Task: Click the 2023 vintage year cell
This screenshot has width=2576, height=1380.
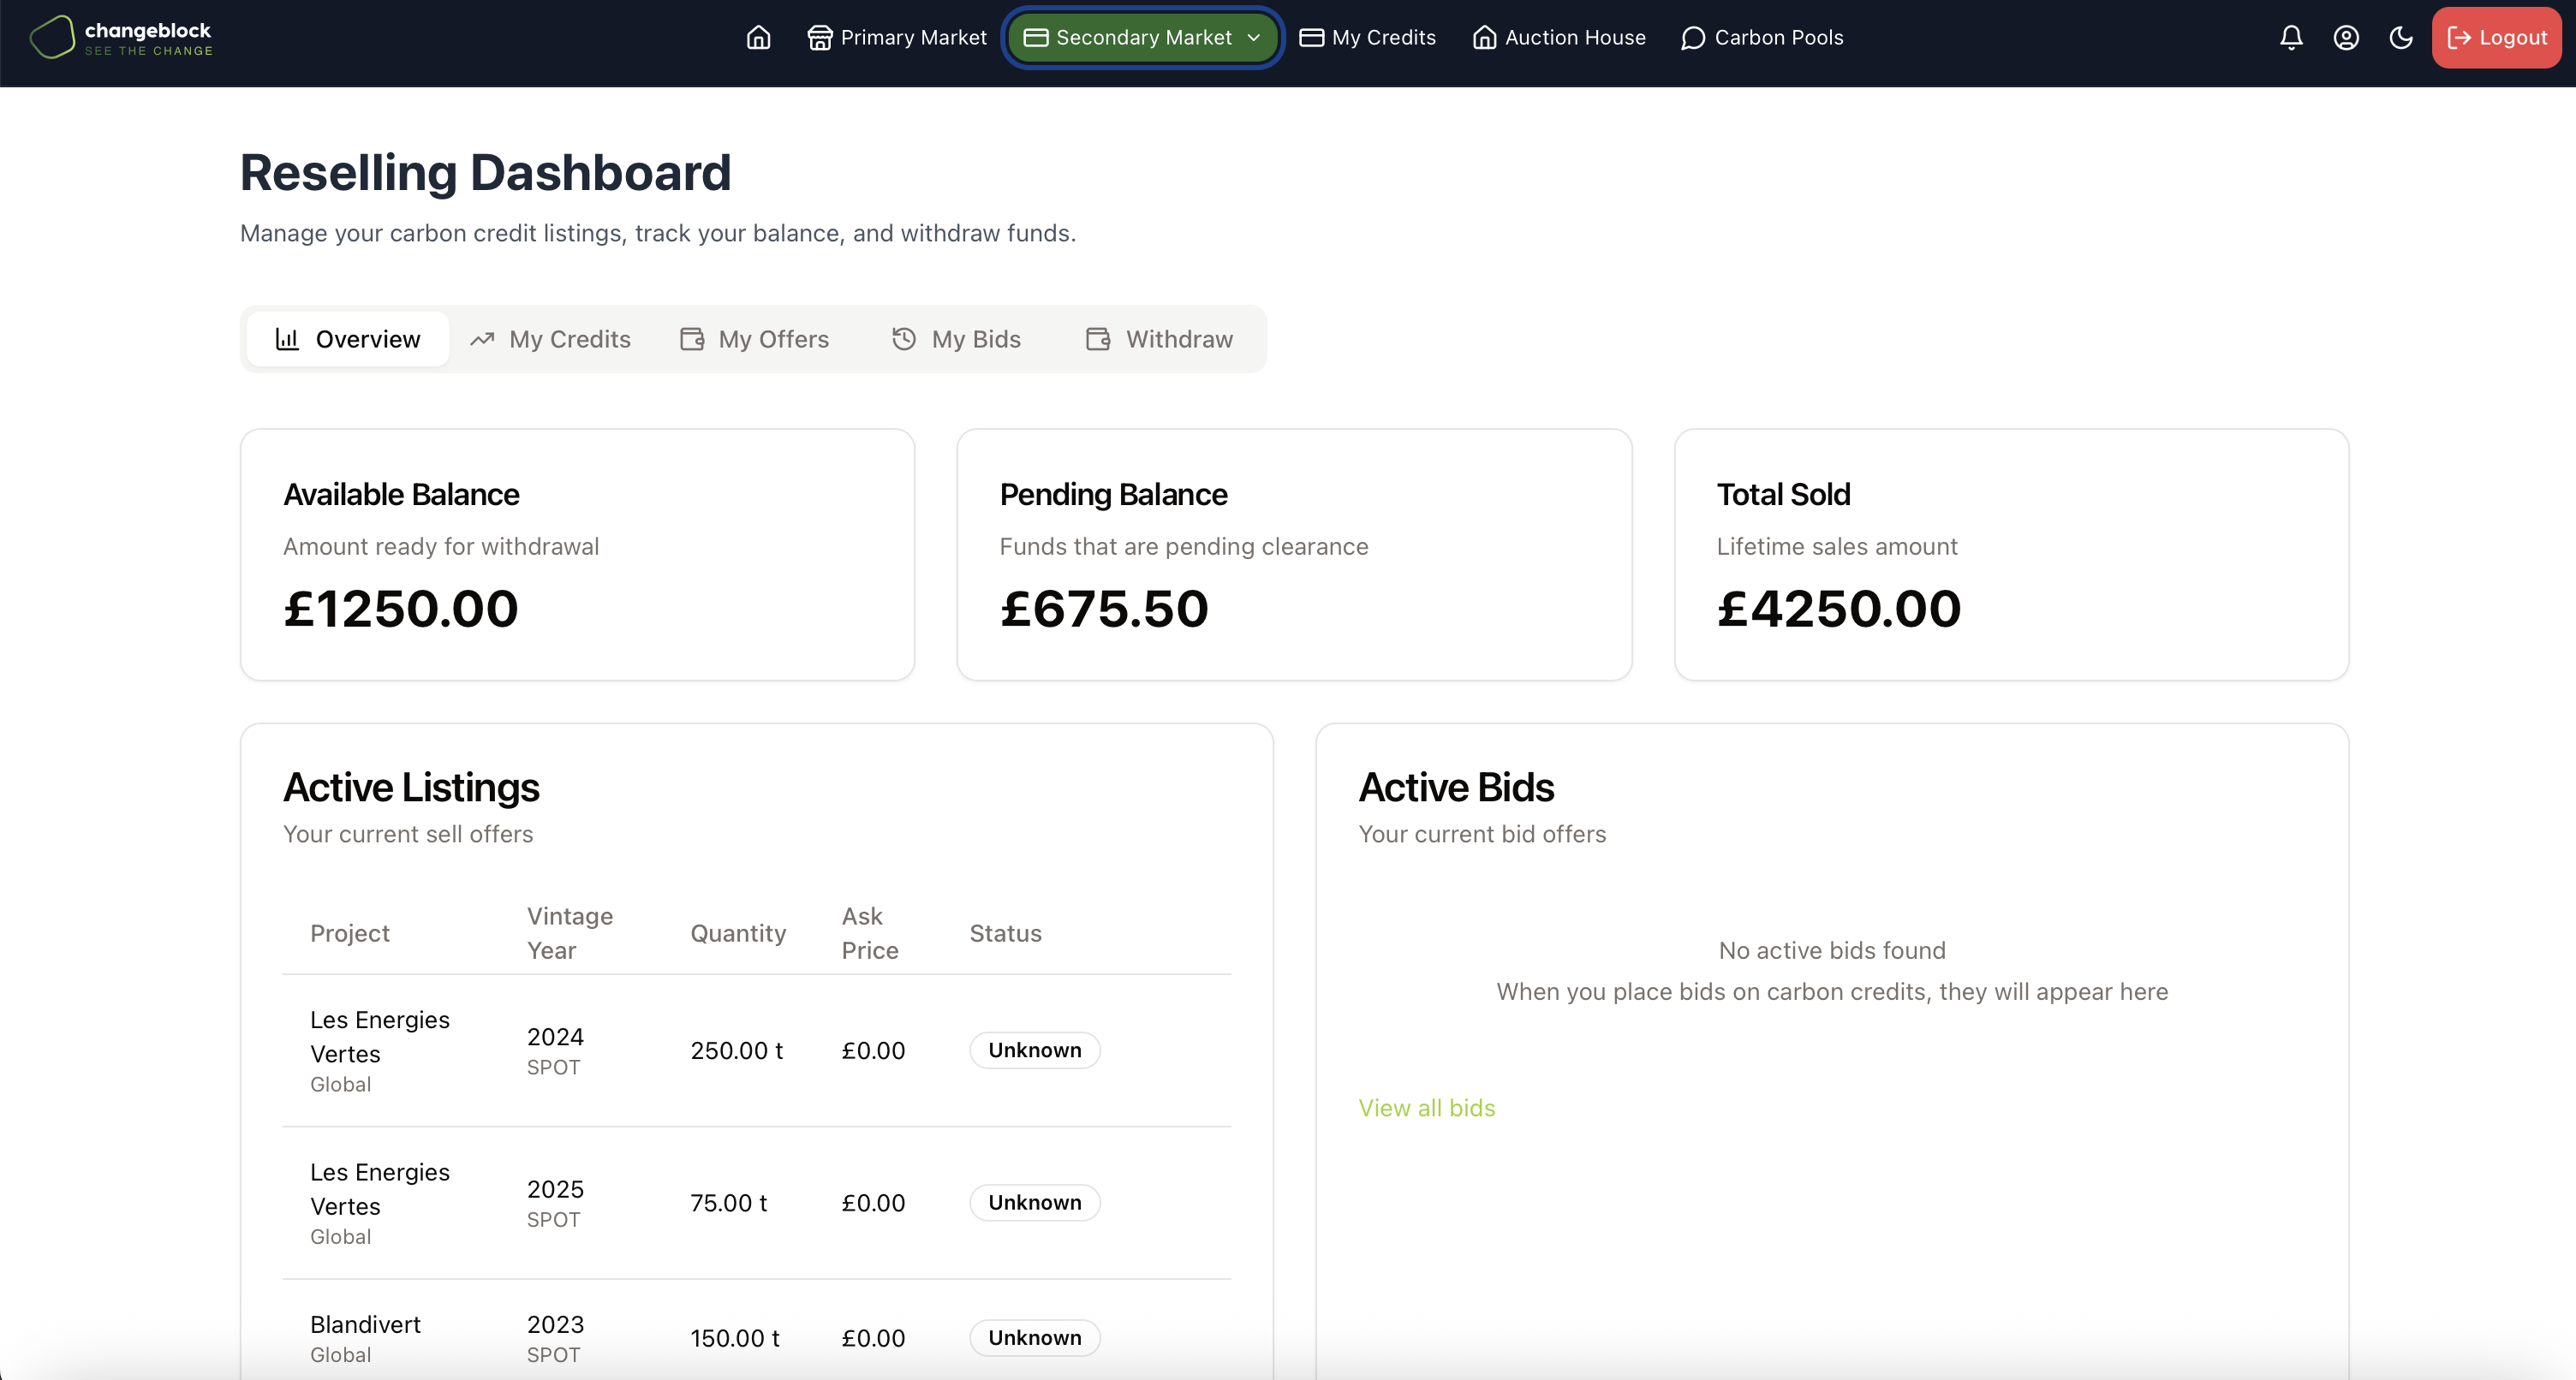Action: [555, 1324]
